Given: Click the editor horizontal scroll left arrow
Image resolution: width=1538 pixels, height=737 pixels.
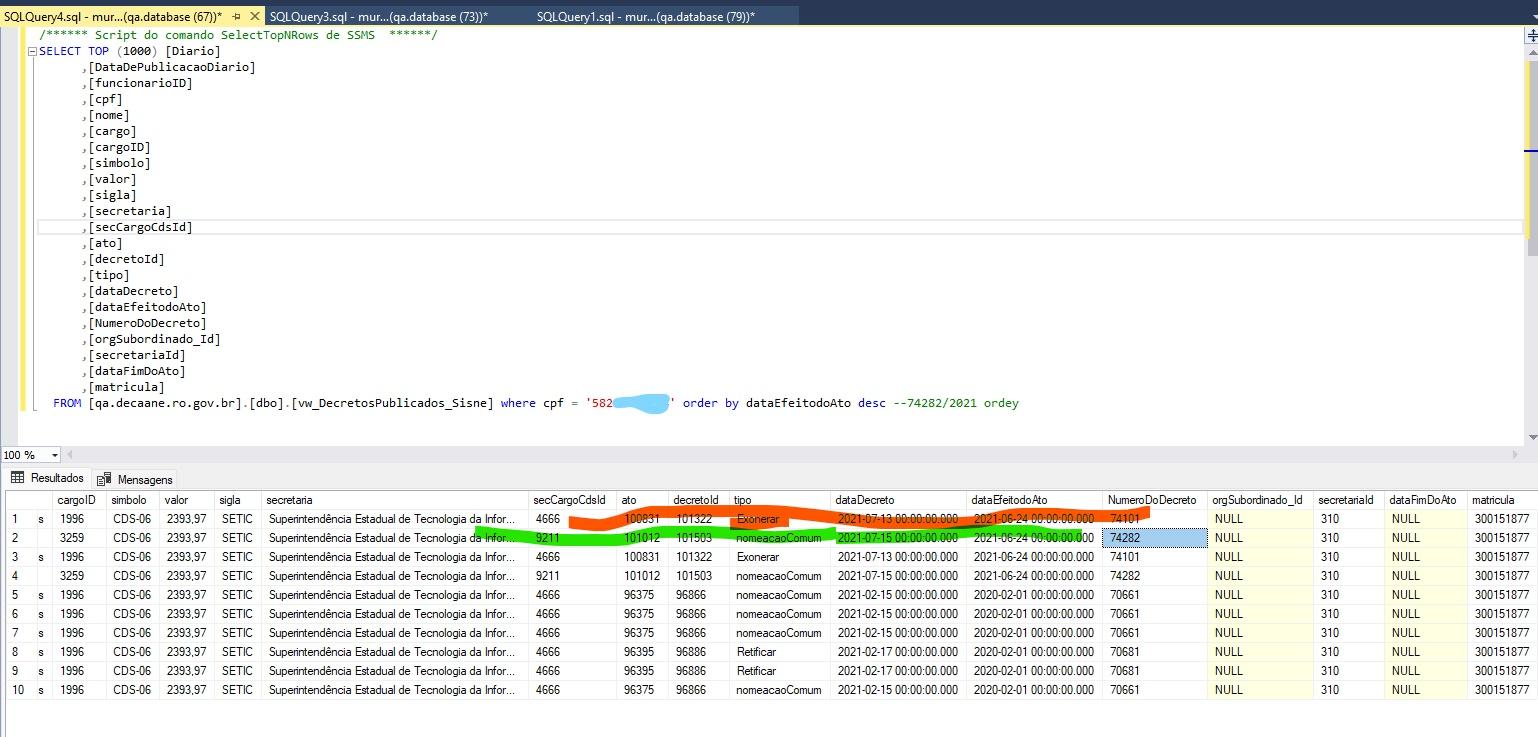Looking at the screenshot, I should click(x=69, y=455).
